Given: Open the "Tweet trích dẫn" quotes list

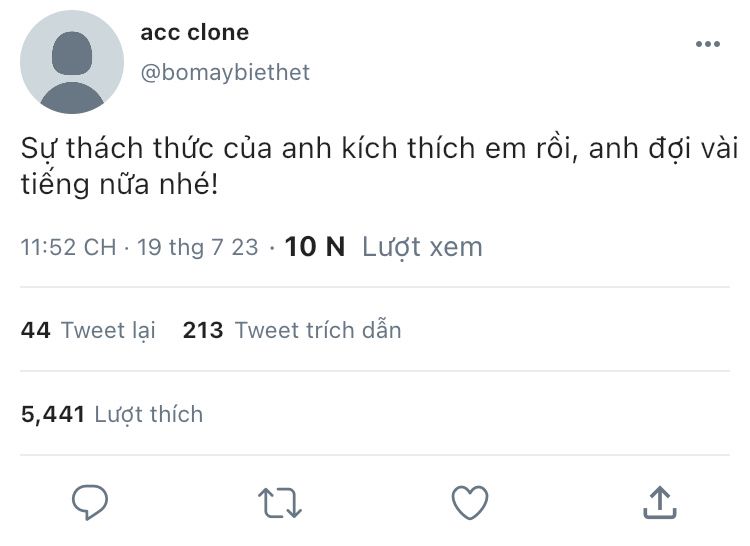Looking at the screenshot, I should (x=317, y=330).
